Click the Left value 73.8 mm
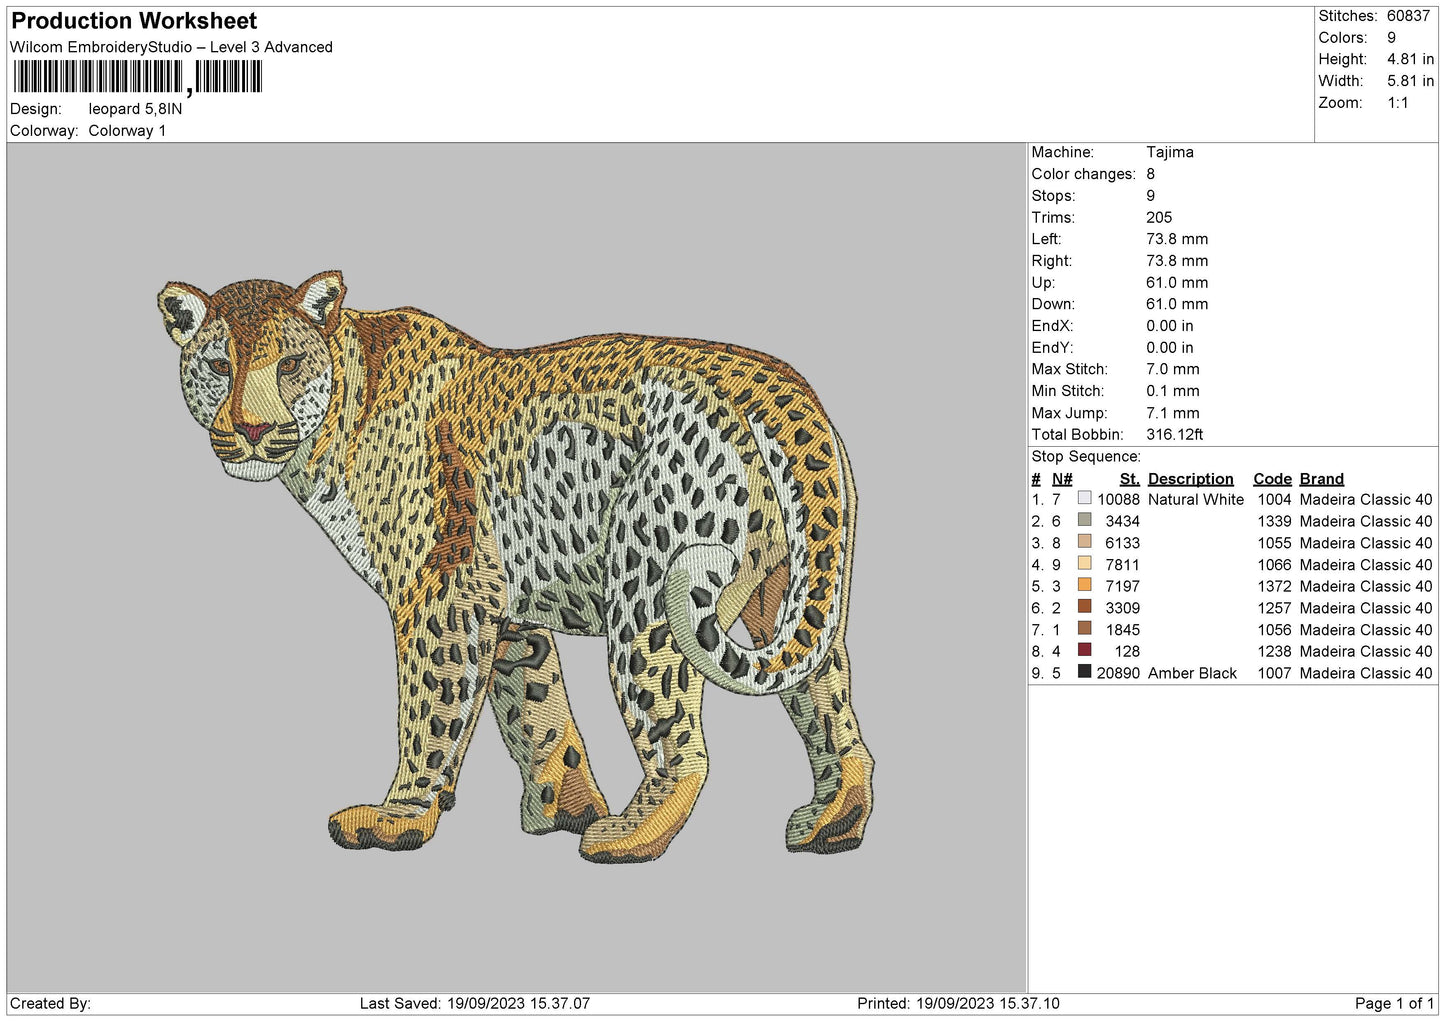Image resolution: width=1445 pixels, height=1021 pixels. (x=1177, y=239)
